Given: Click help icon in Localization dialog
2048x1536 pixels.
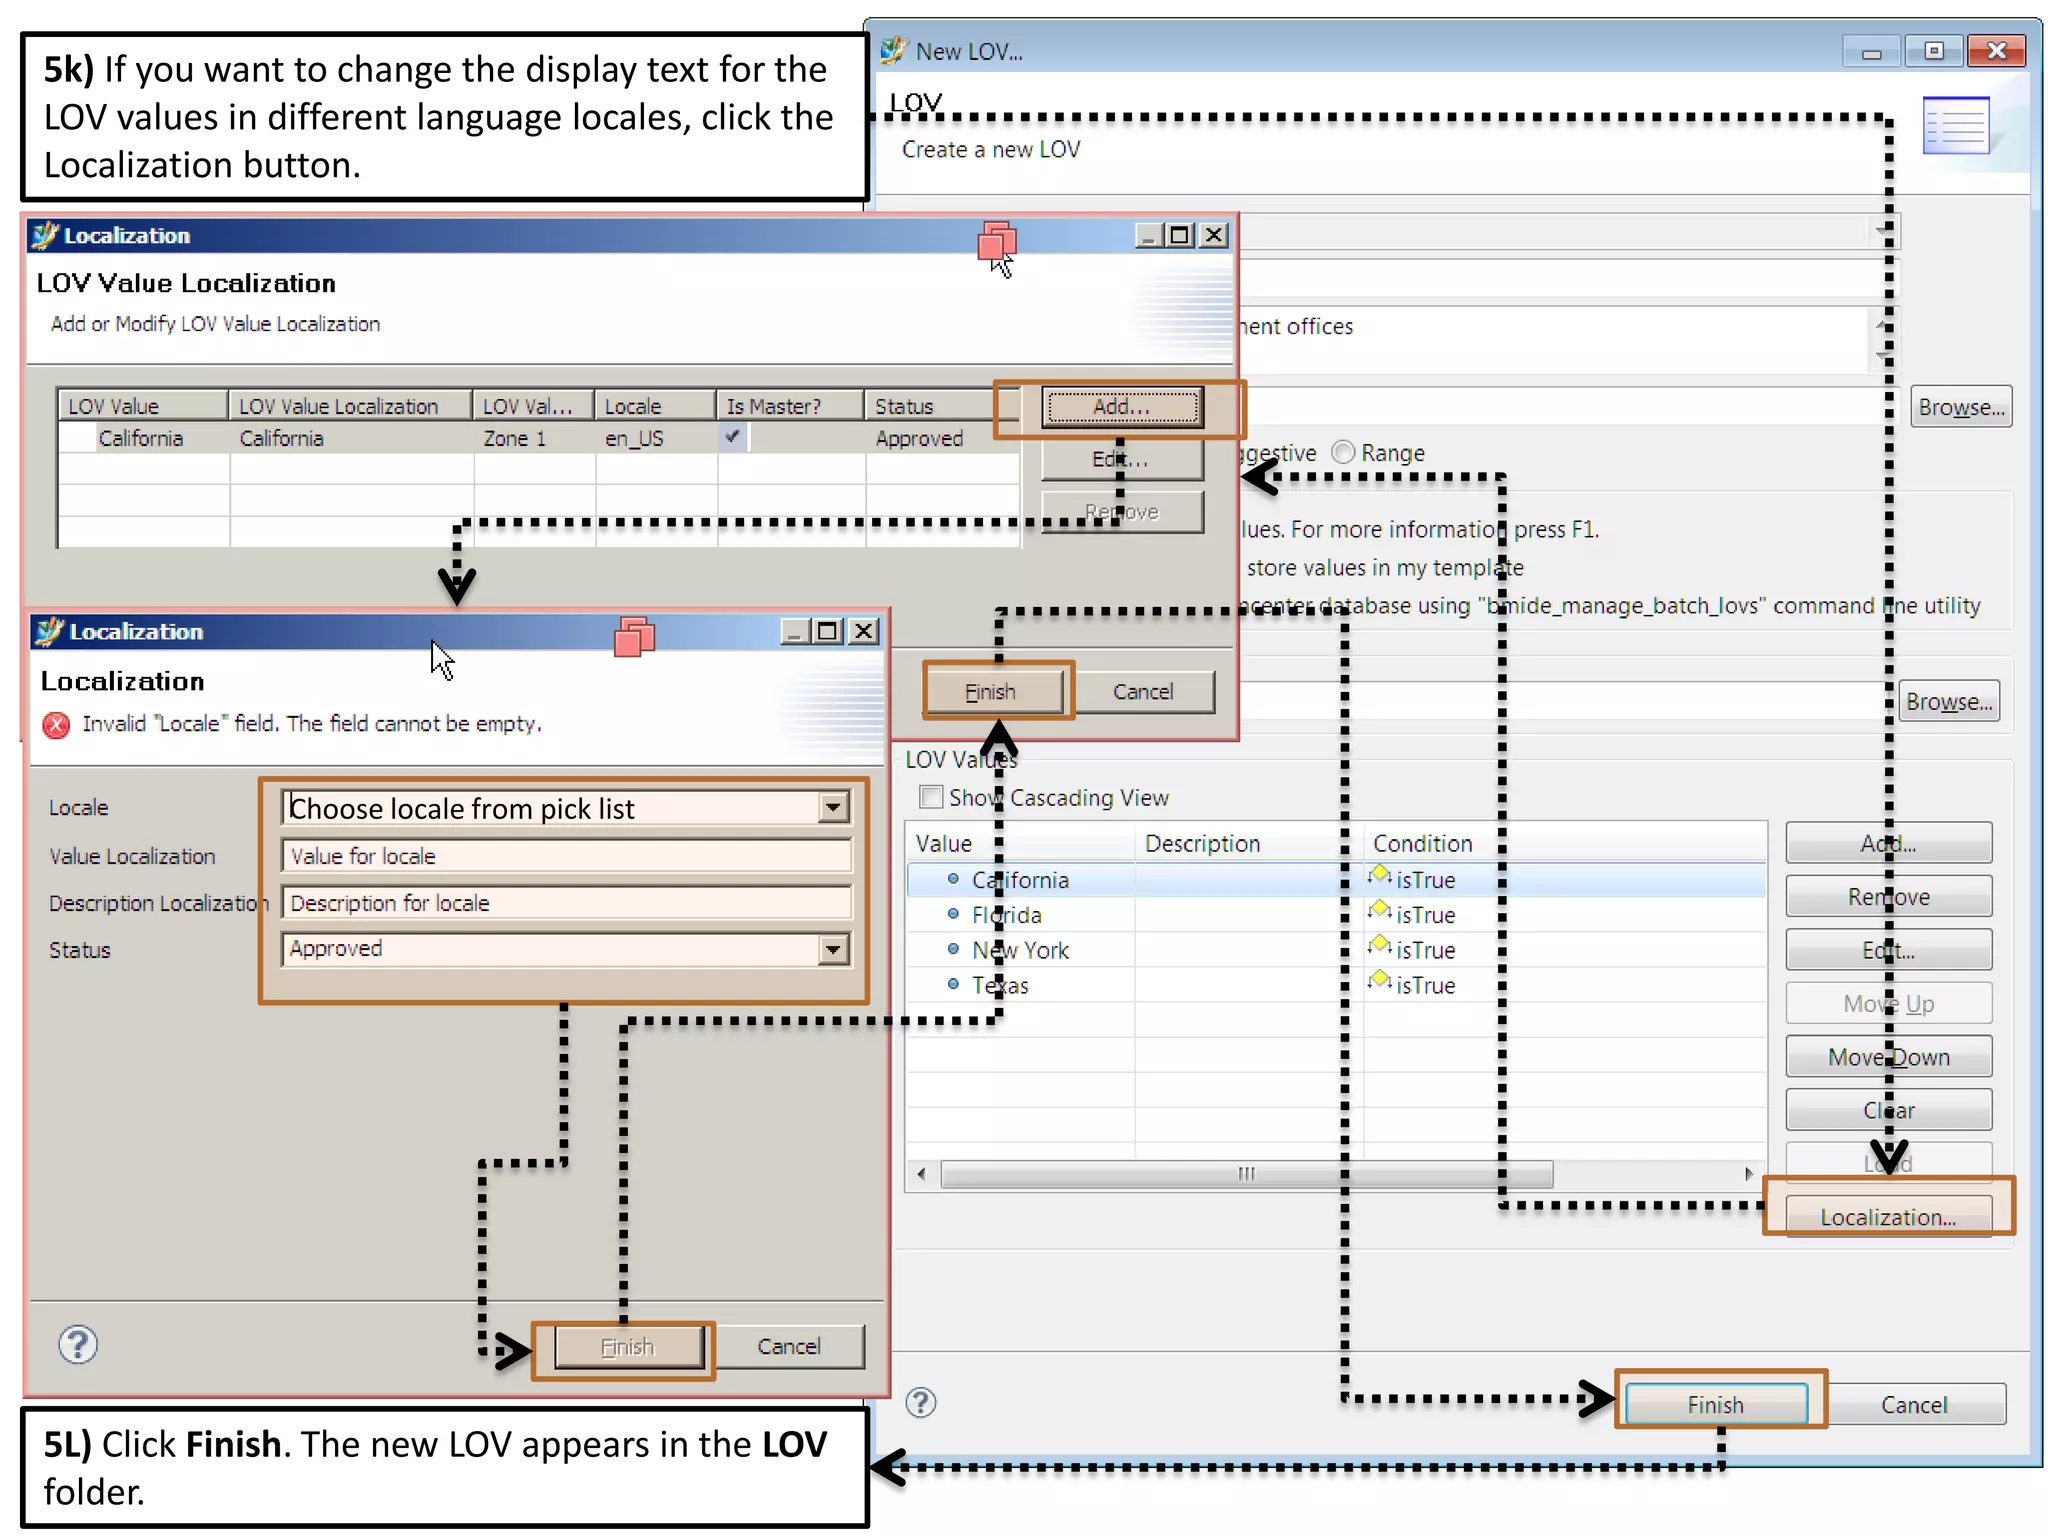Looking at the screenshot, I should [78, 1345].
